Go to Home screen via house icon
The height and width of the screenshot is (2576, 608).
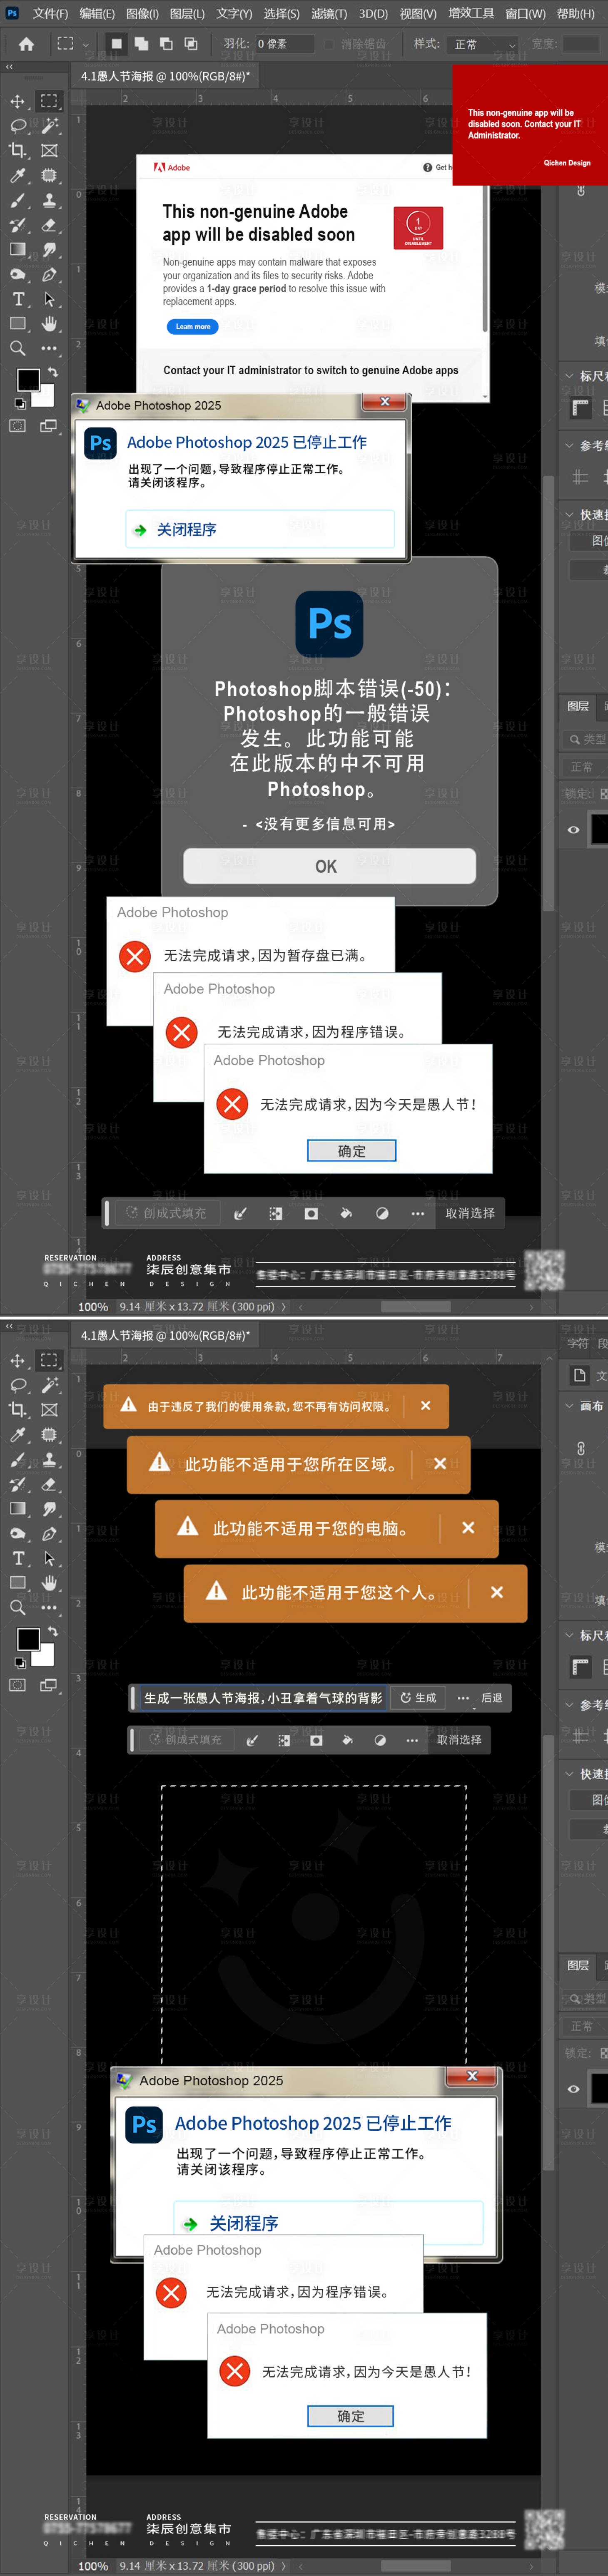(x=26, y=44)
